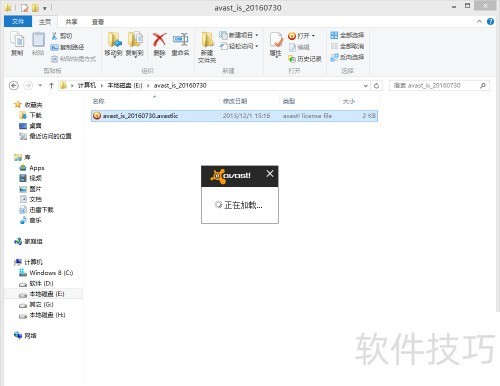This screenshot has width=500, height=386.
Task: Select 下载 (Downloads) in navigation pane
Action: pos(35,115)
